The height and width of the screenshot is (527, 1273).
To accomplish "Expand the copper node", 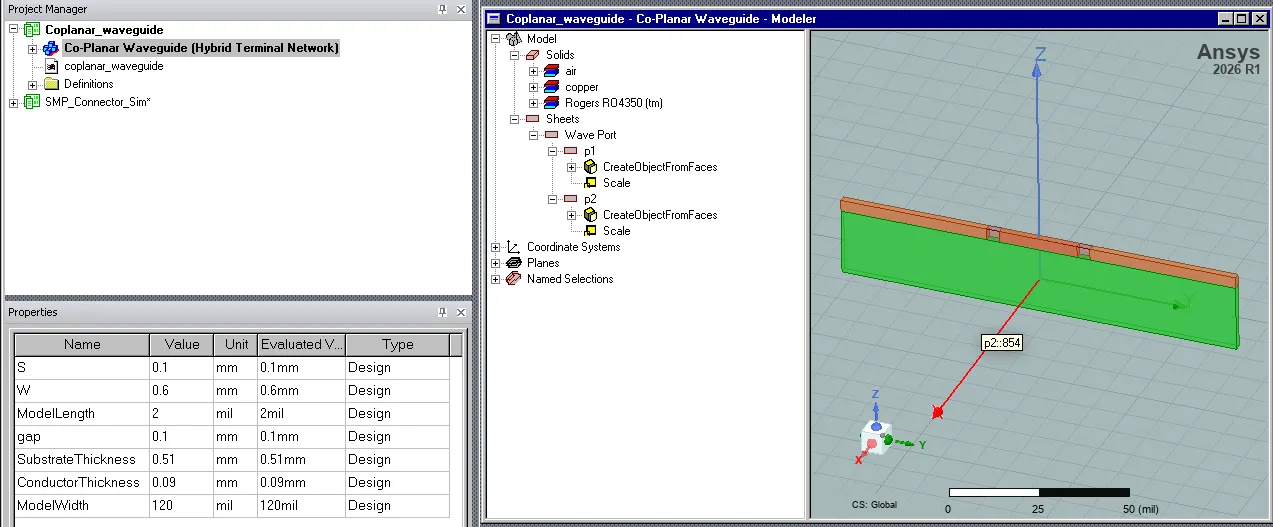I will click(x=534, y=87).
